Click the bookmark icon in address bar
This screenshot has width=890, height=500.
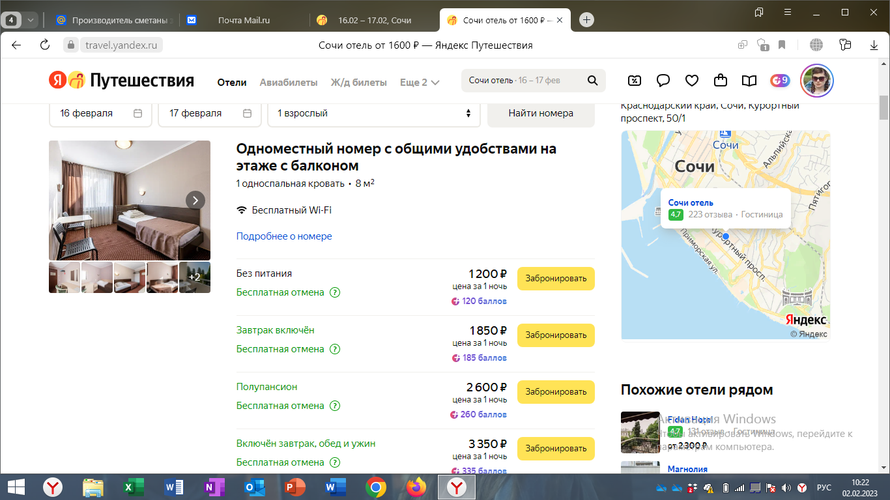pyautogui.click(x=782, y=45)
